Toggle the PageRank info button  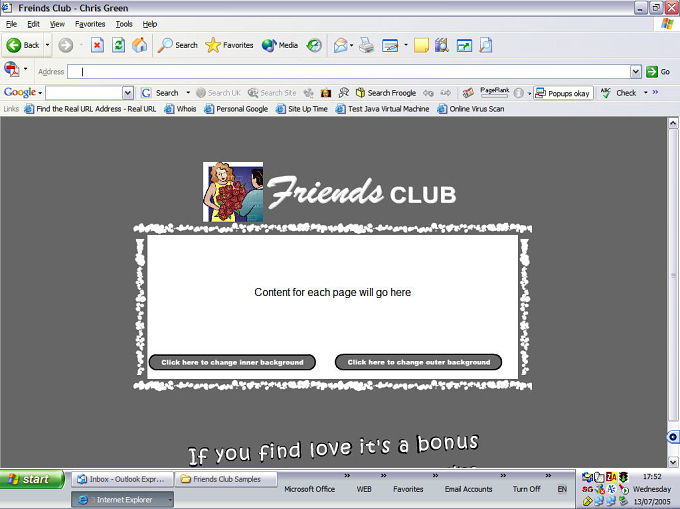tap(518, 93)
